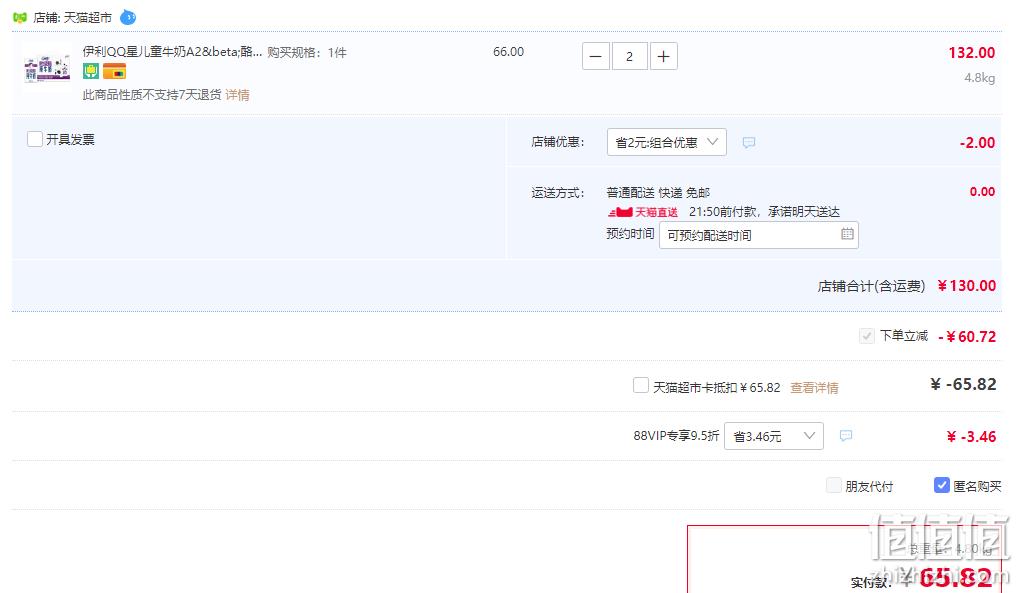Tick the 朋友代付 checkbox
Viewport: 1019px width, 593px height.
[834, 485]
